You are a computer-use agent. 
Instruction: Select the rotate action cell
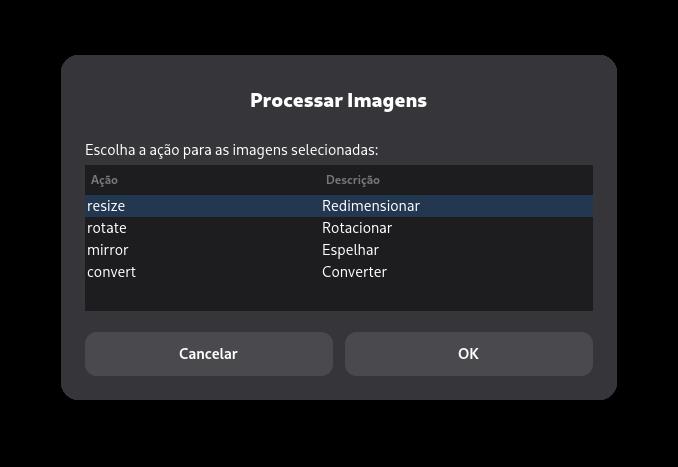(203, 228)
